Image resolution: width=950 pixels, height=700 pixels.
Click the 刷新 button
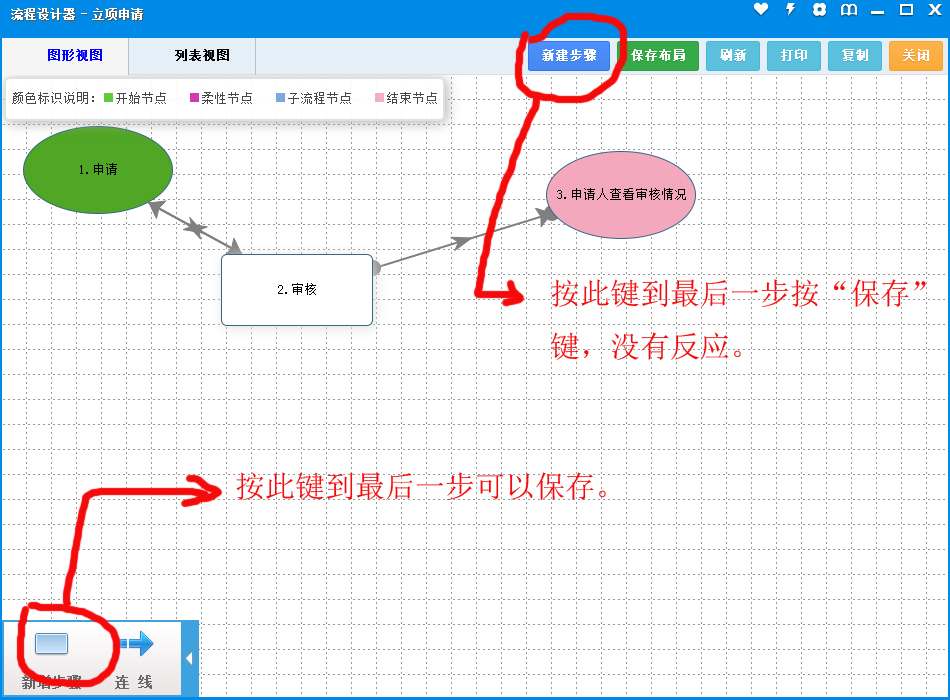click(732, 56)
